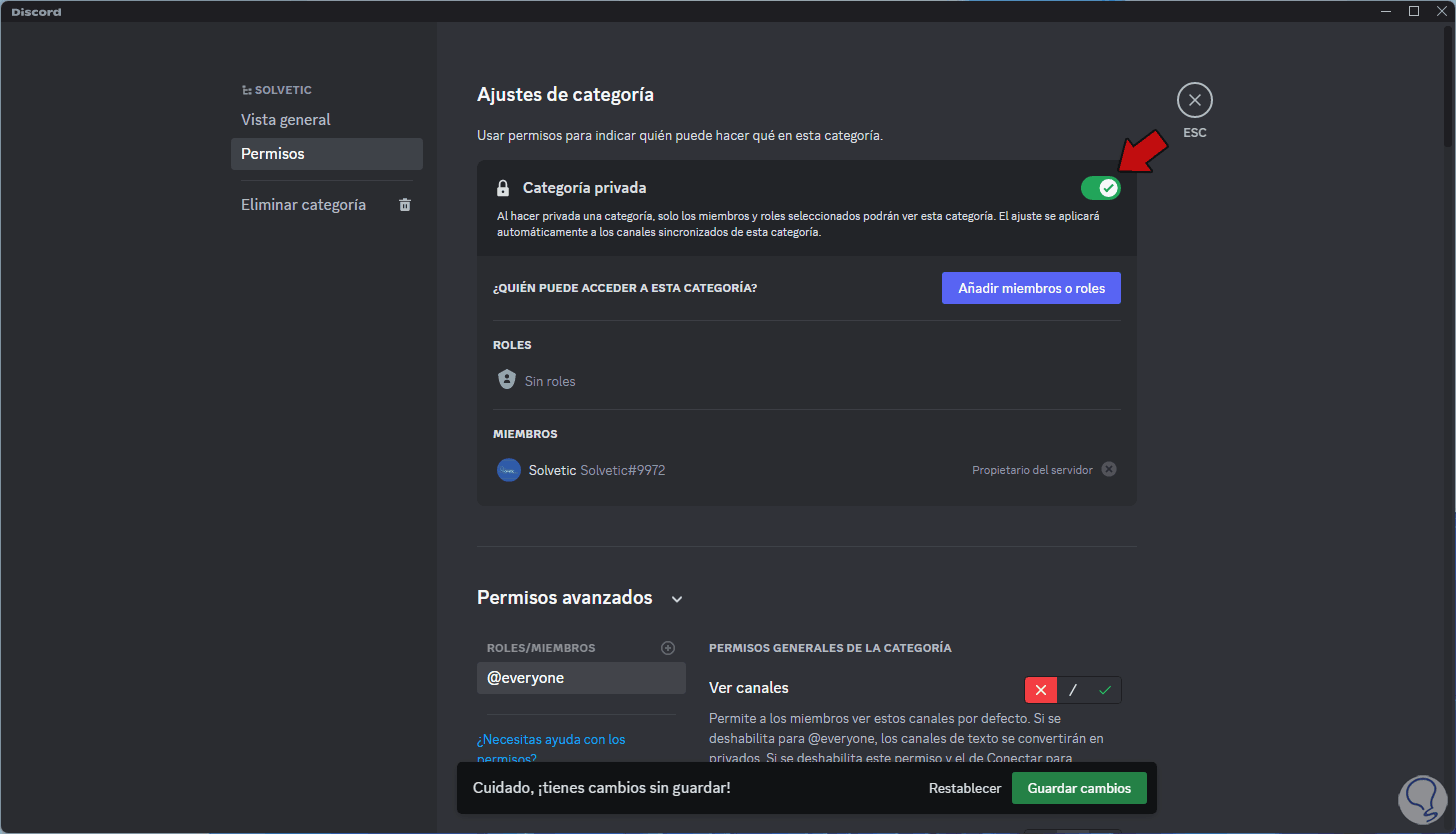Click Añadir miembros o roles button

(1031, 288)
